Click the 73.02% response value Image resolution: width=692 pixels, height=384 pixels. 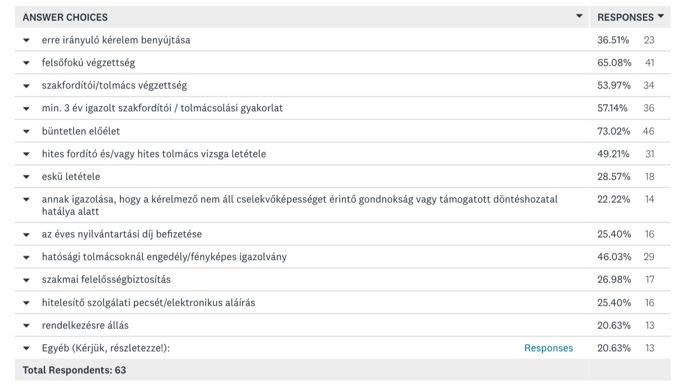point(613,131)
